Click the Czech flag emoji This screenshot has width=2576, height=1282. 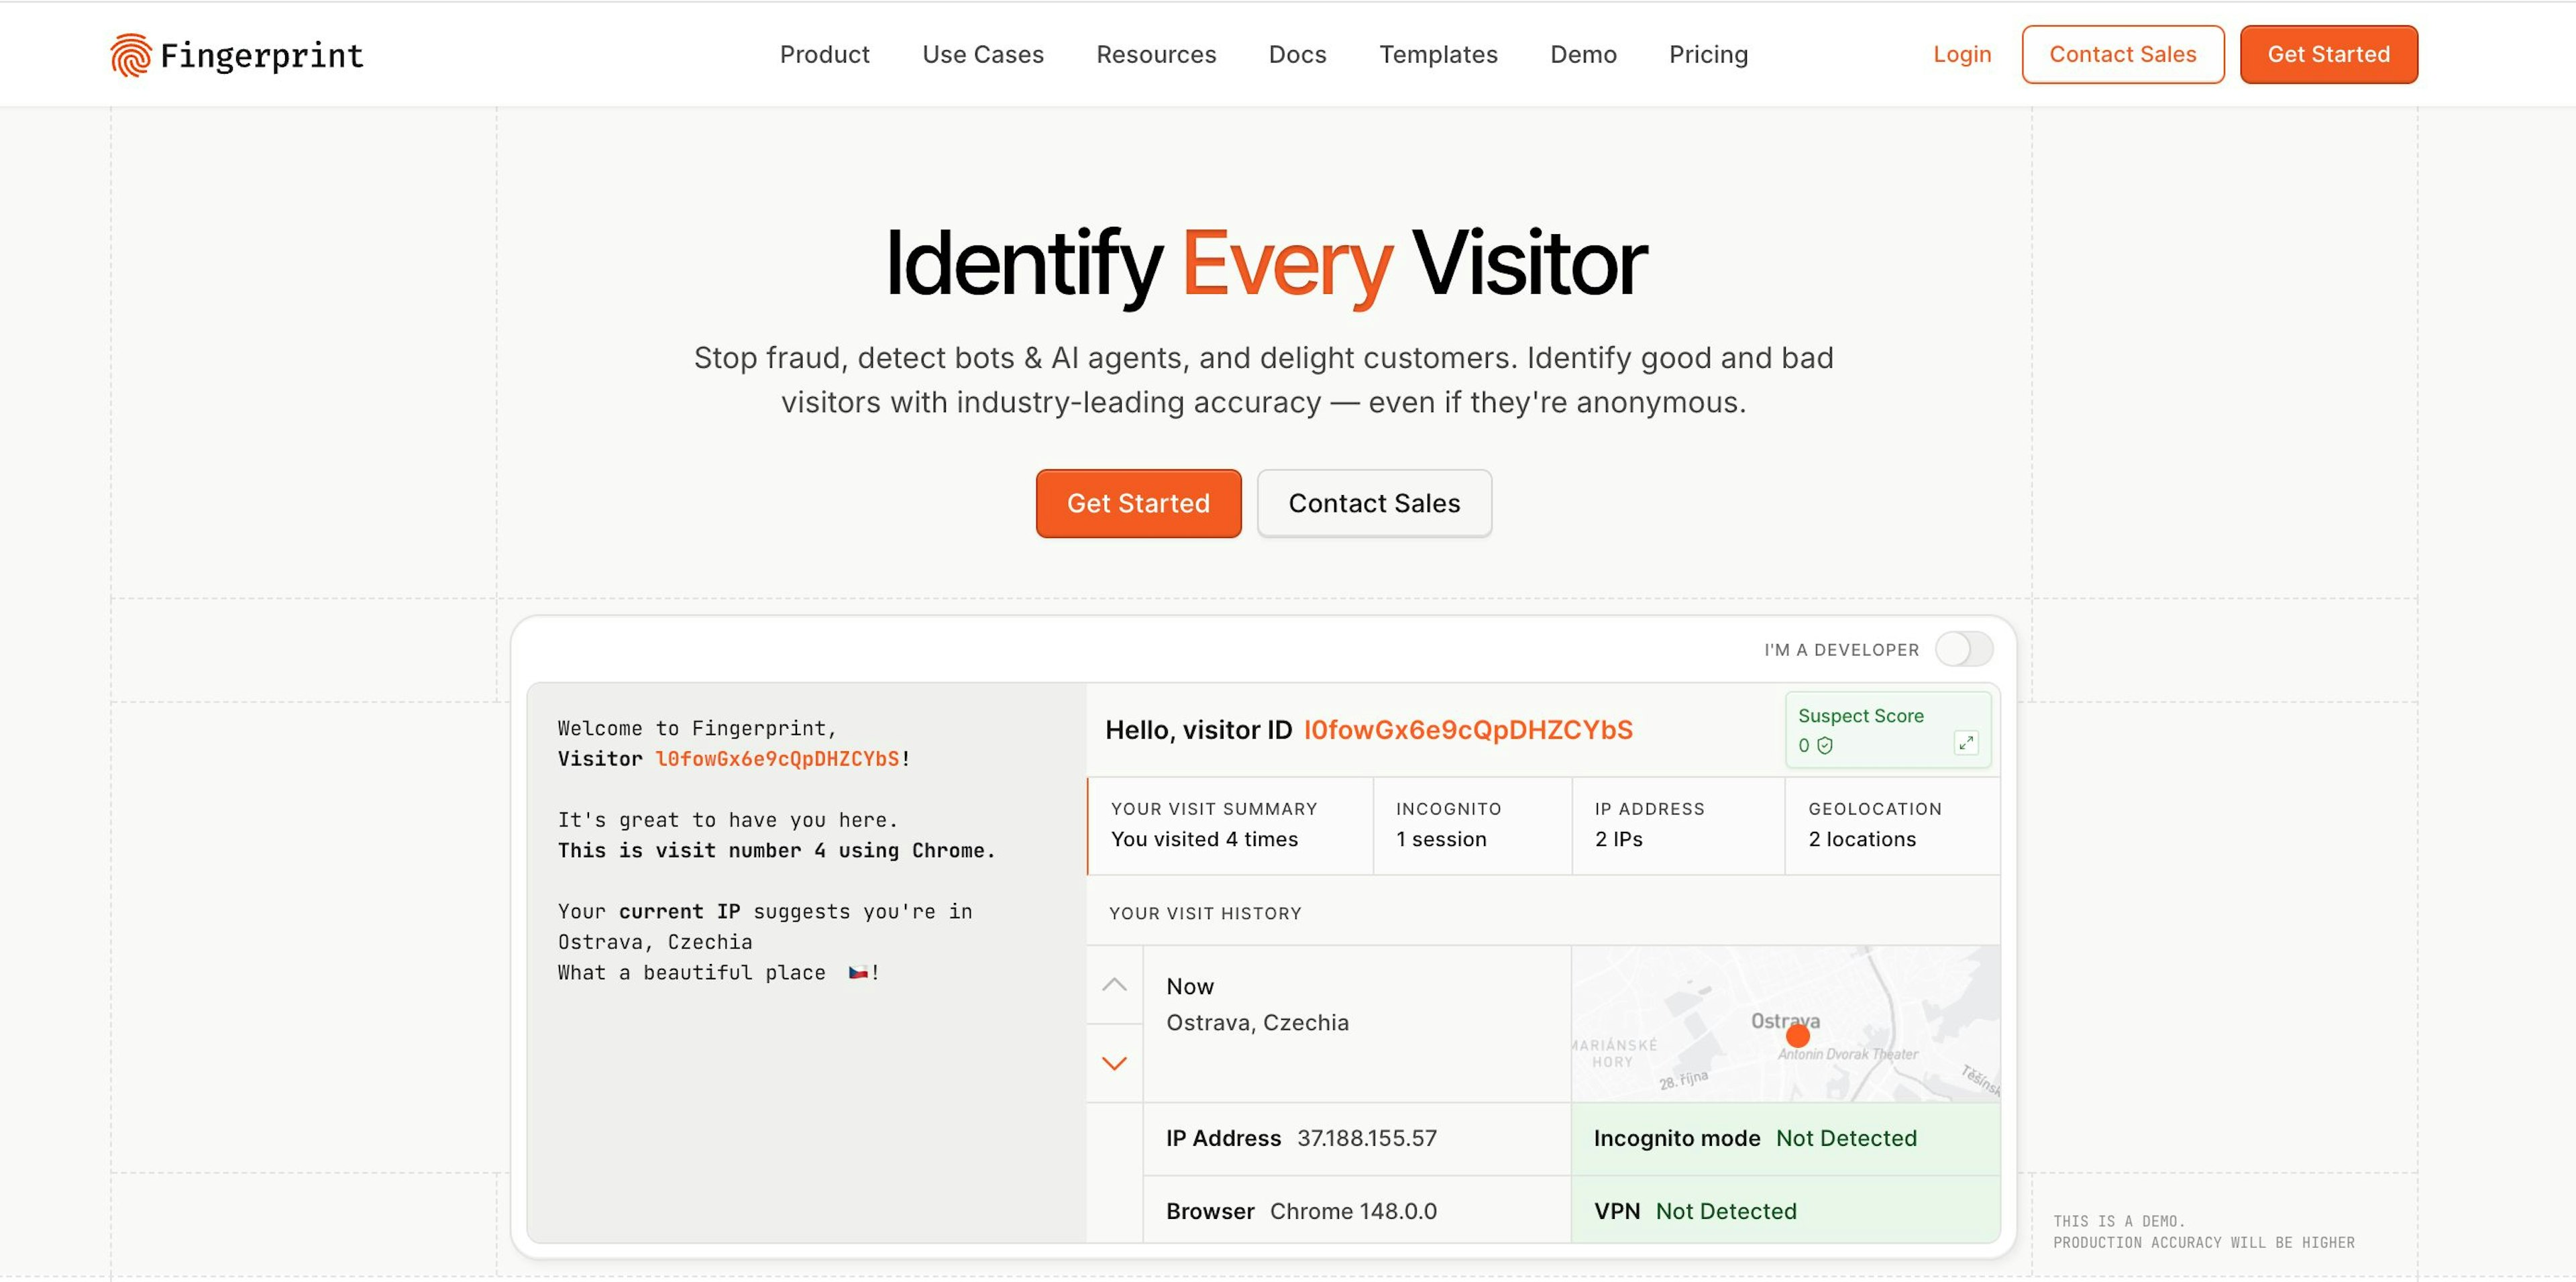point(857,972)
